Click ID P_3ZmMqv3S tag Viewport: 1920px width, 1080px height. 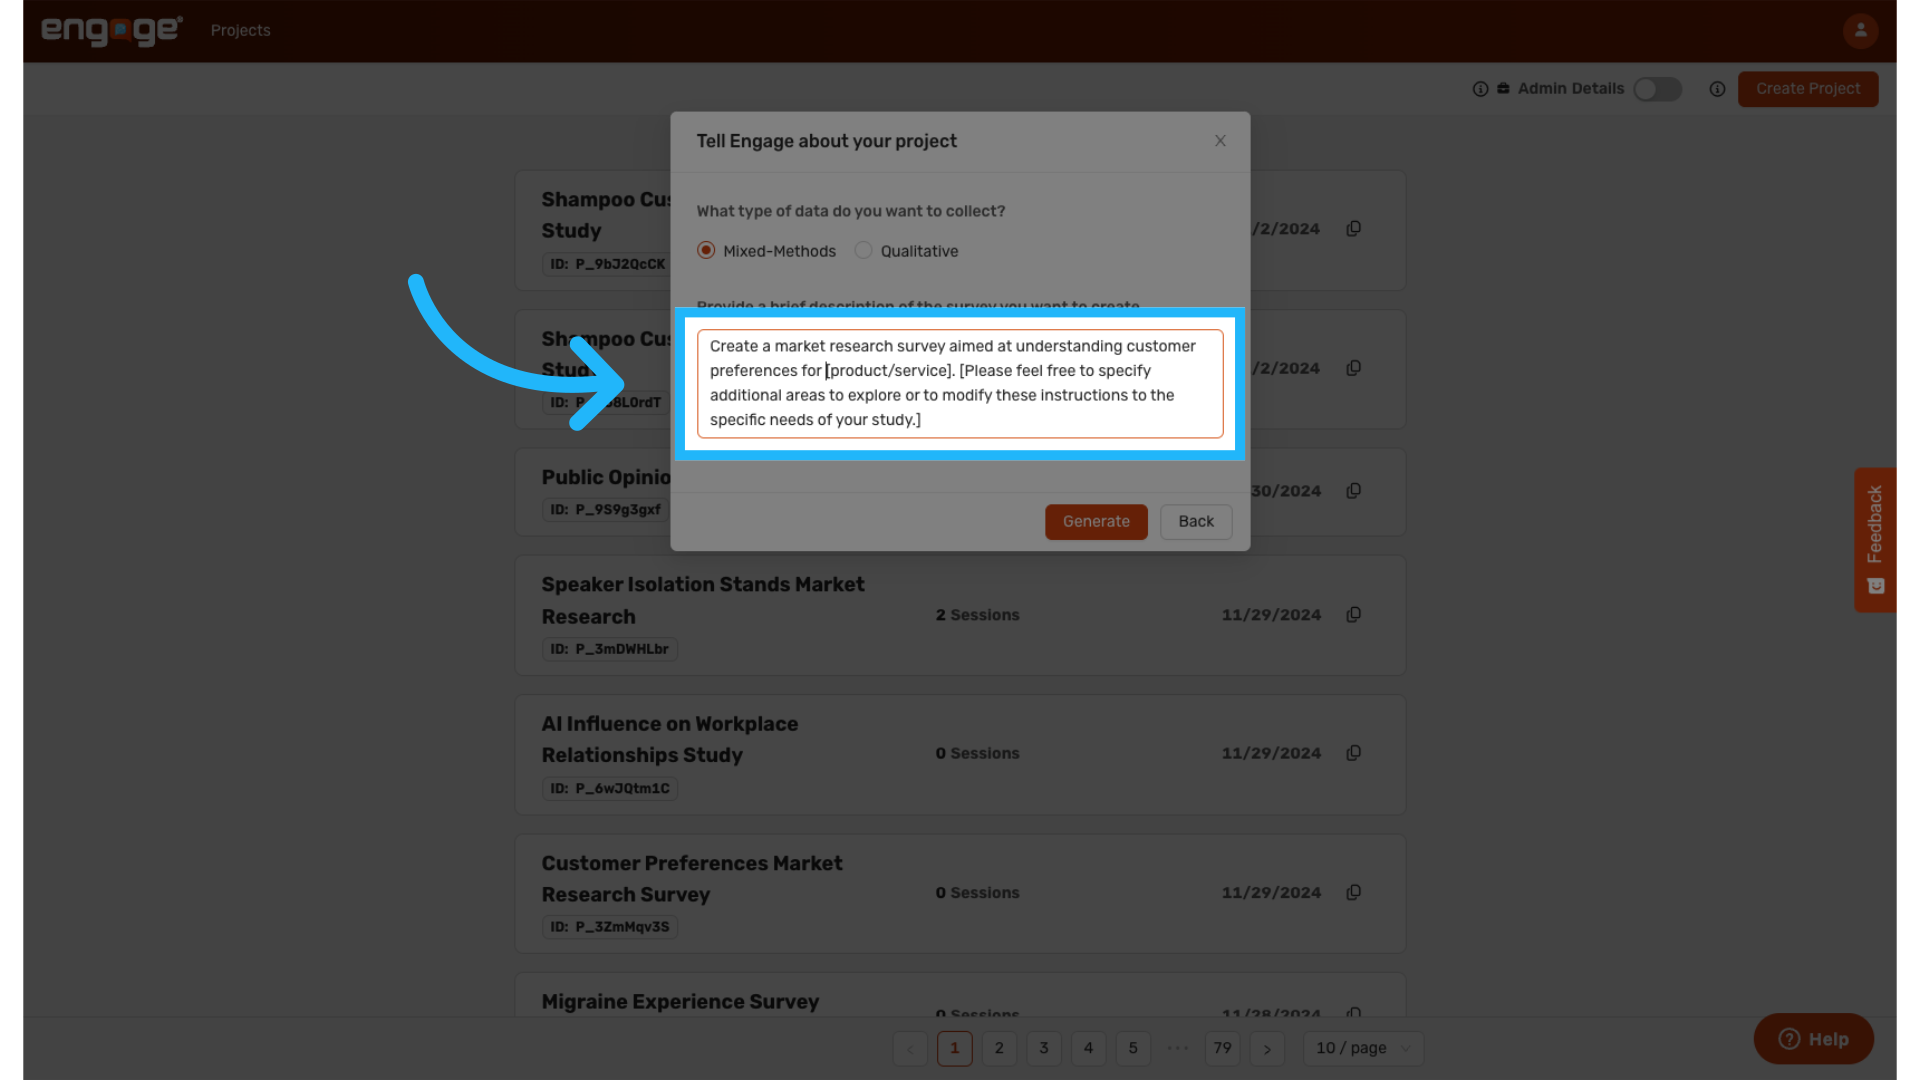point(610,927)
